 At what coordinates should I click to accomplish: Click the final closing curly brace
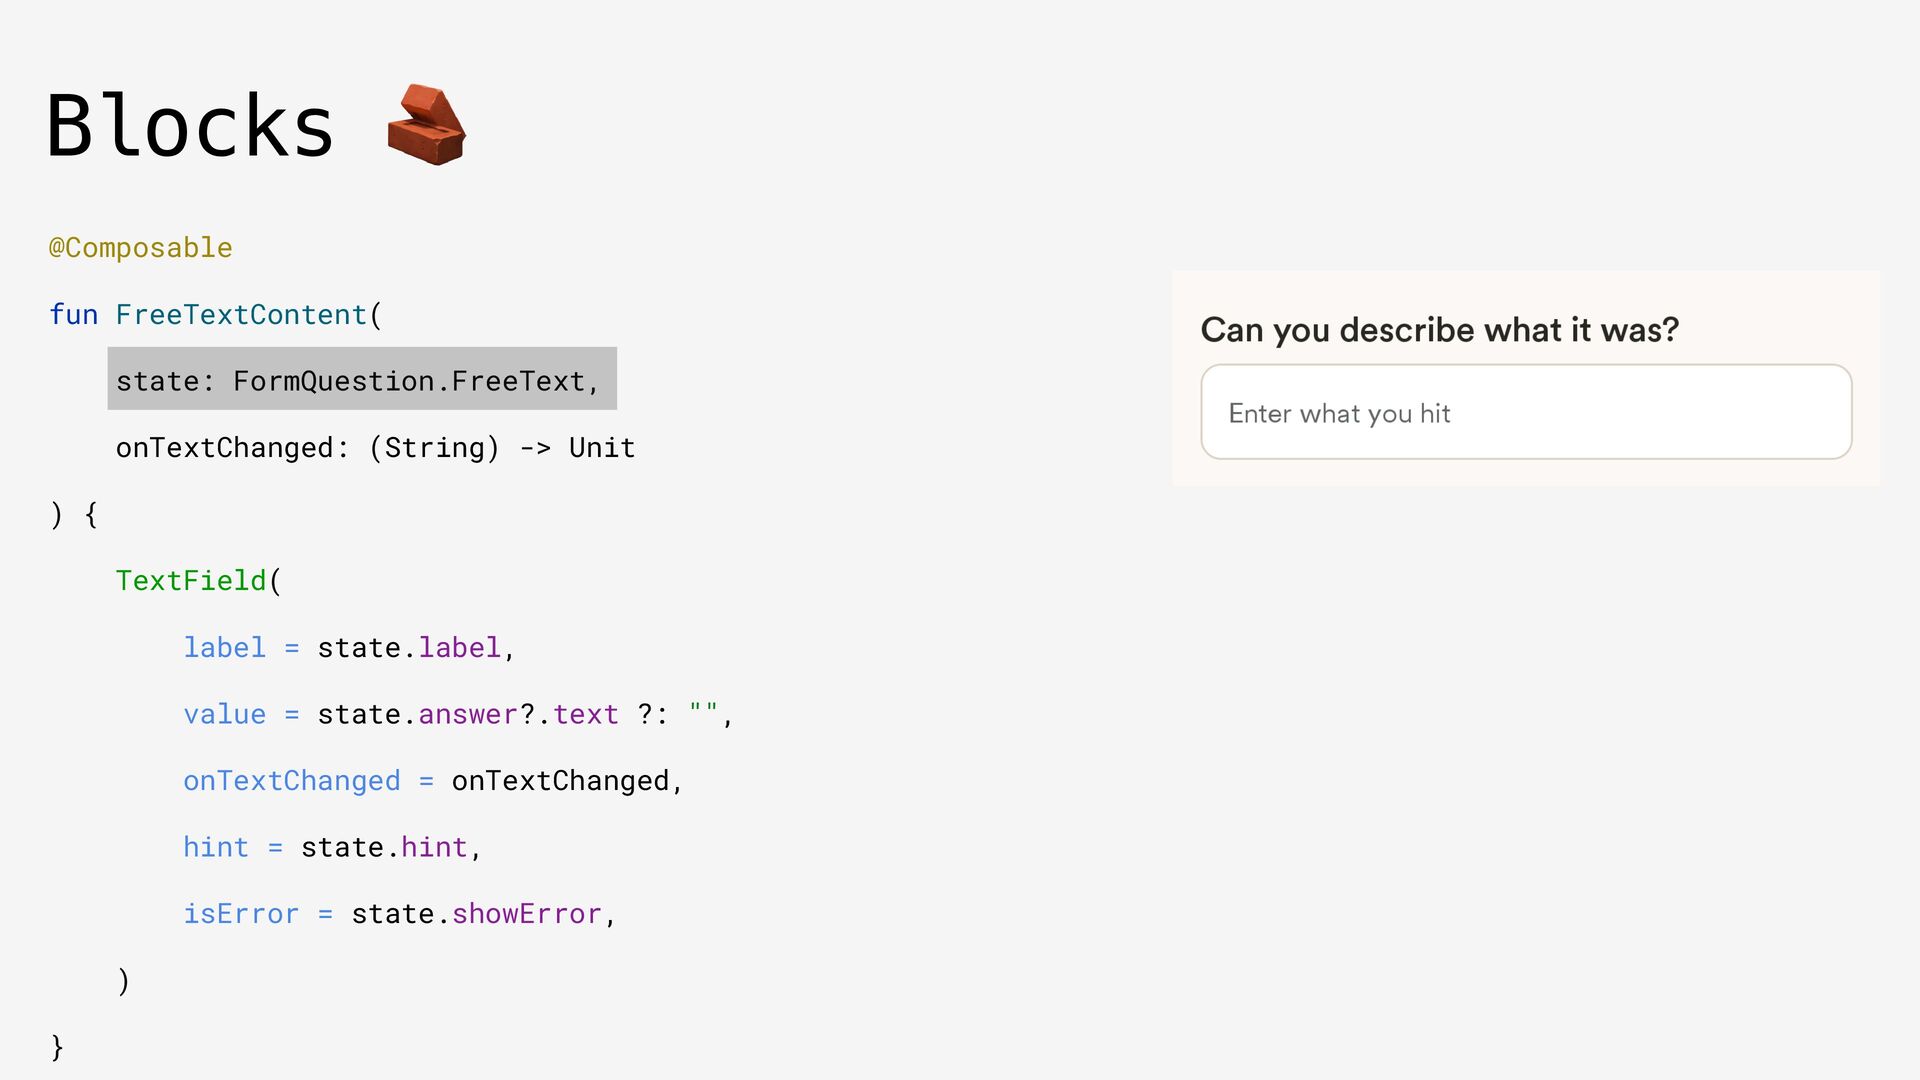coord(57,1047)
